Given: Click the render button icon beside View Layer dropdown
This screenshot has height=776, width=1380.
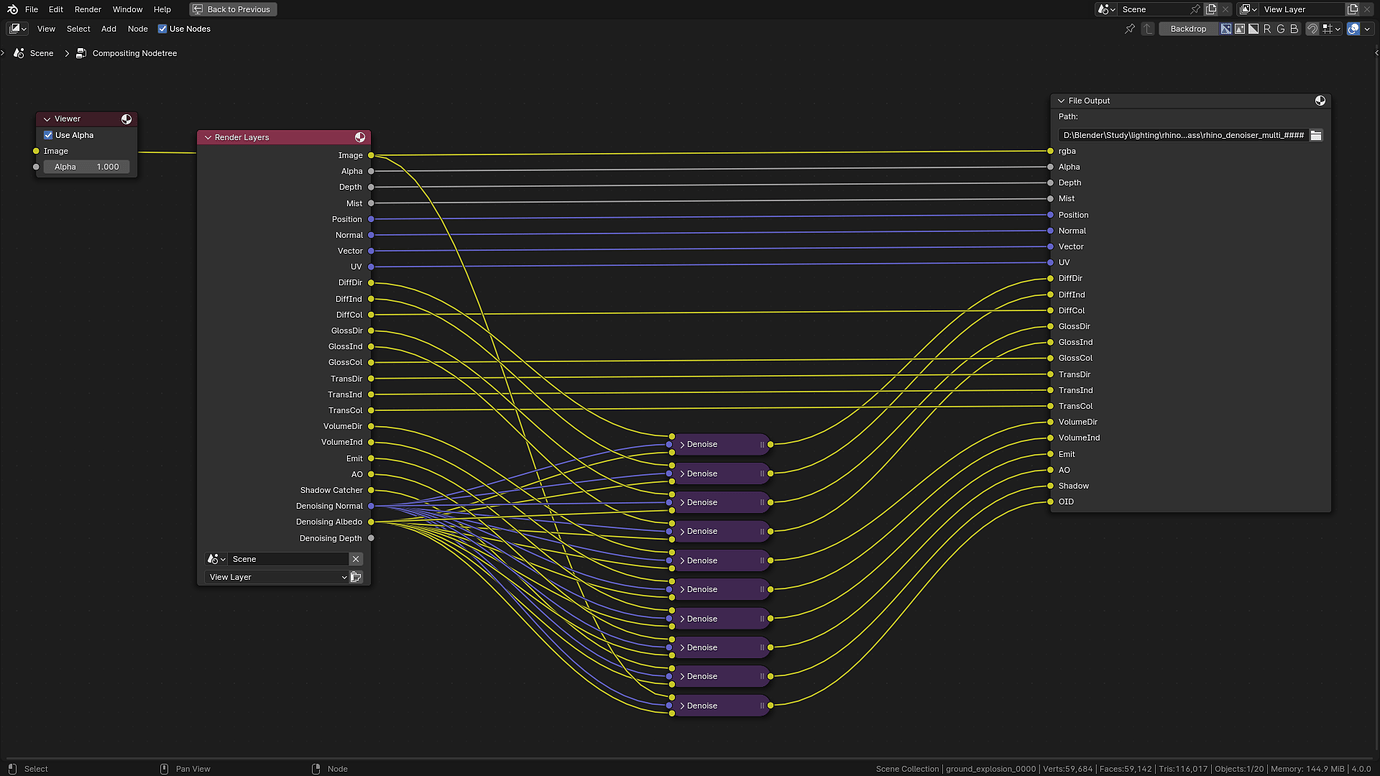Looking at the screenshot, I should [356, 577].
